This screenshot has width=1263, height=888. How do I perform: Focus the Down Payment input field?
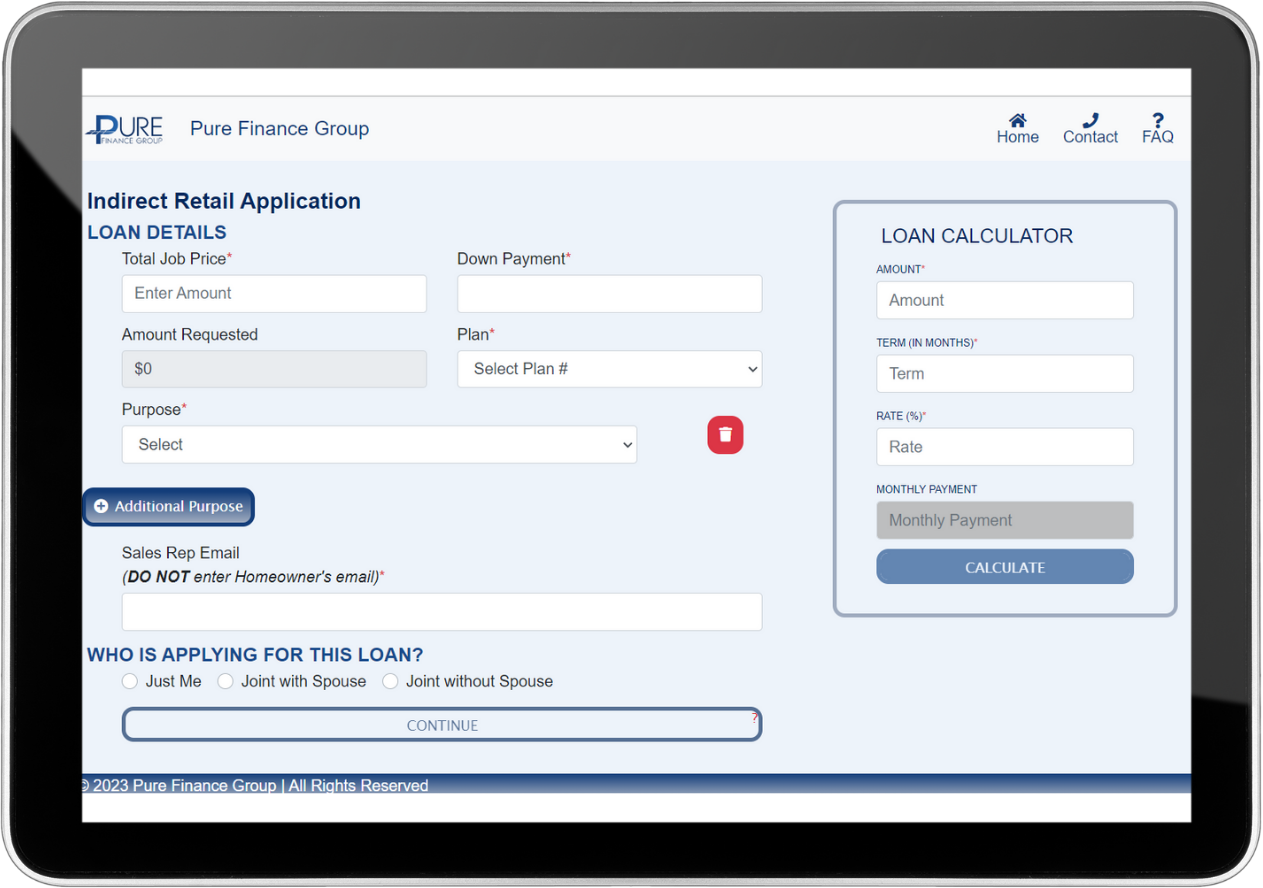(x=609, y=293)
